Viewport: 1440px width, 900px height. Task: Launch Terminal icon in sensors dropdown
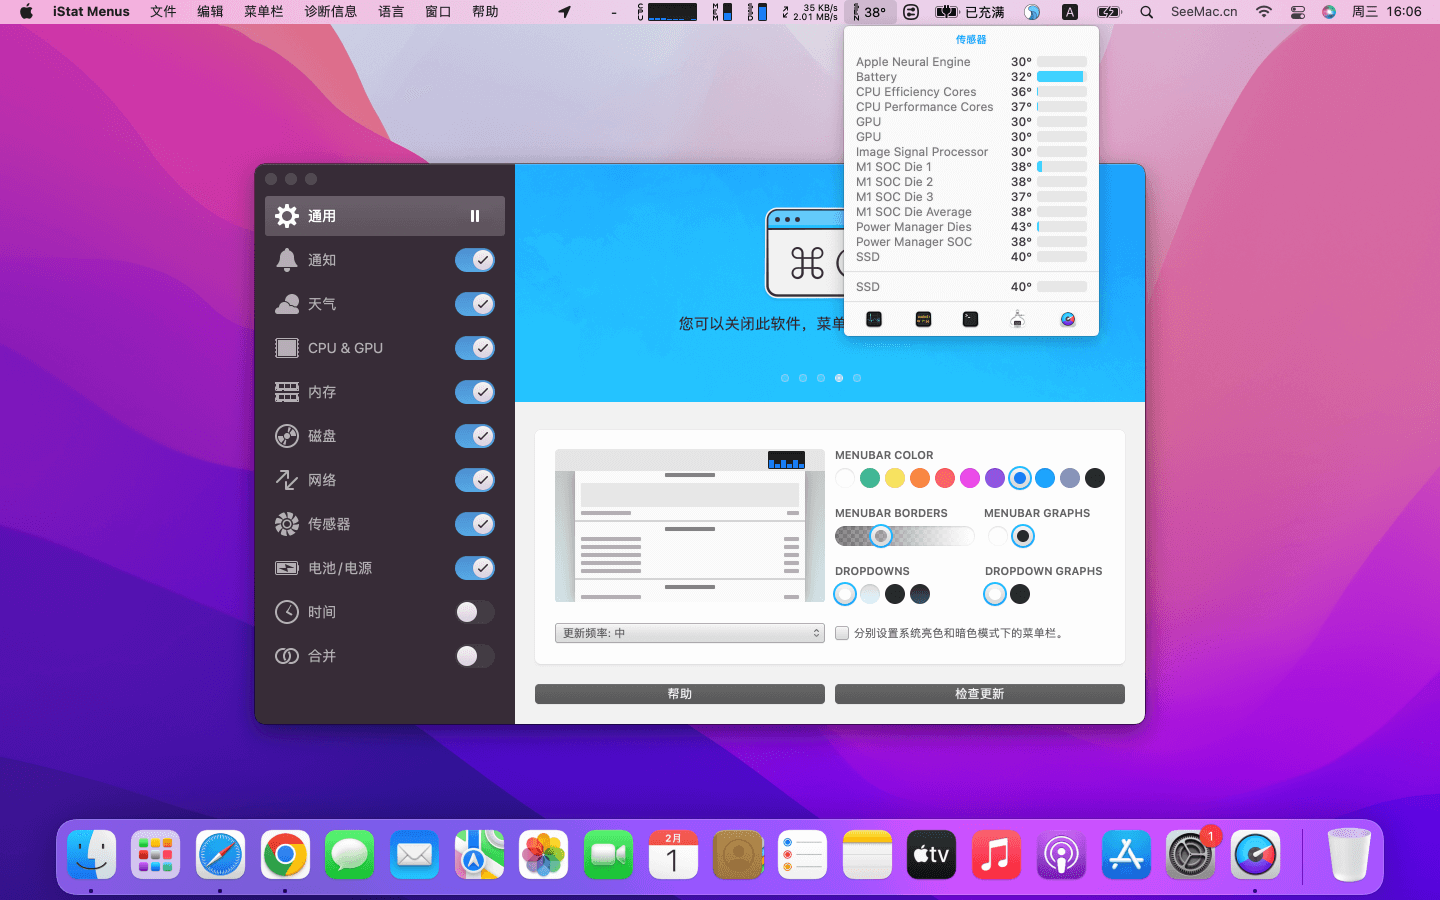(x=970, y=319)
